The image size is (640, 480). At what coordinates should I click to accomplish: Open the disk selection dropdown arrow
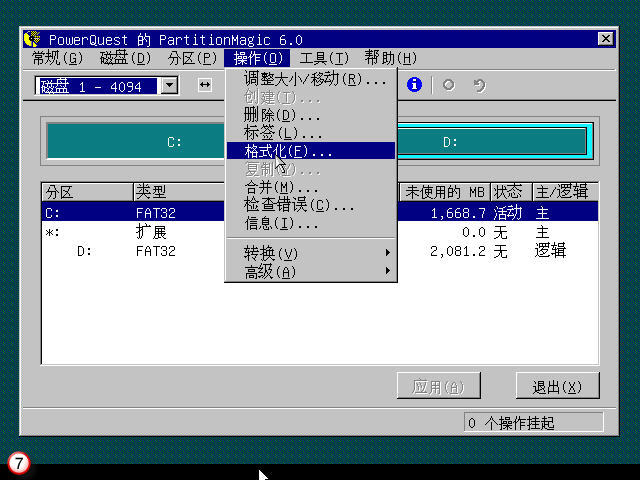[x=169, y=86]
